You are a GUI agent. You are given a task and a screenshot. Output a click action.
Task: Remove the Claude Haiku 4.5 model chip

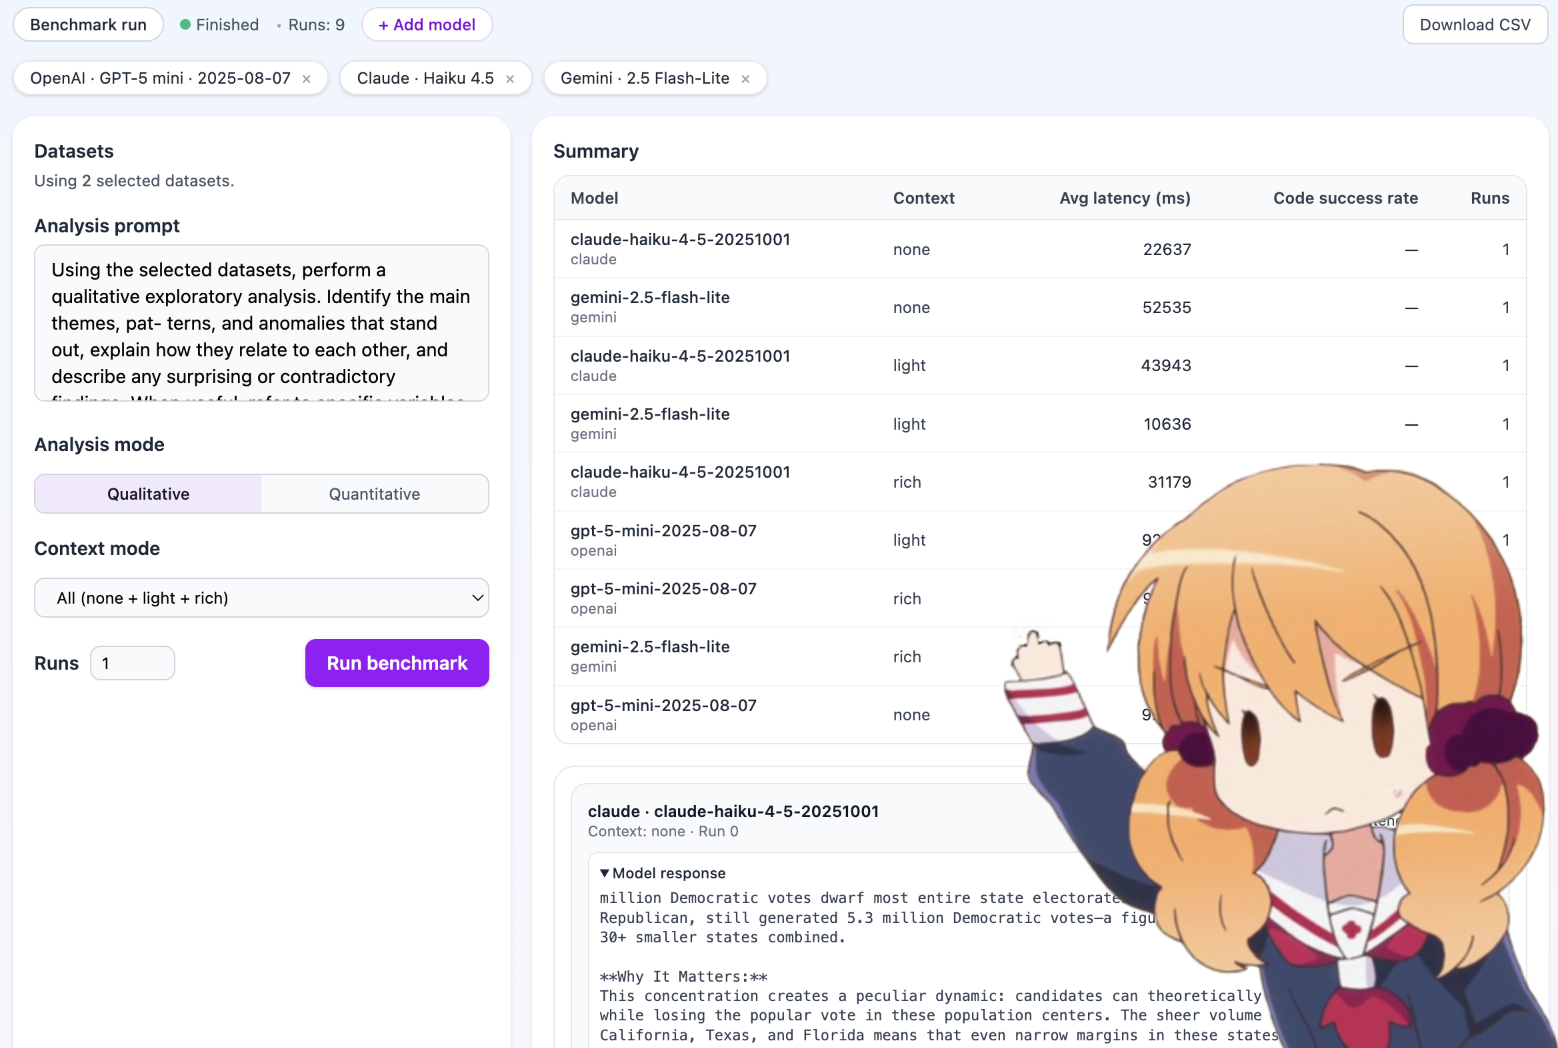click(x=510, y=79)
